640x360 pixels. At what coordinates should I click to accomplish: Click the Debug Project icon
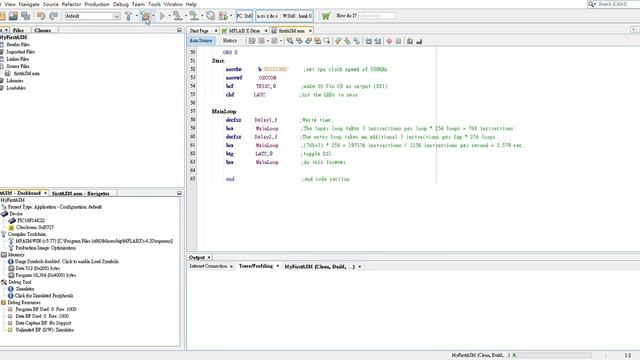pos(223,16)
